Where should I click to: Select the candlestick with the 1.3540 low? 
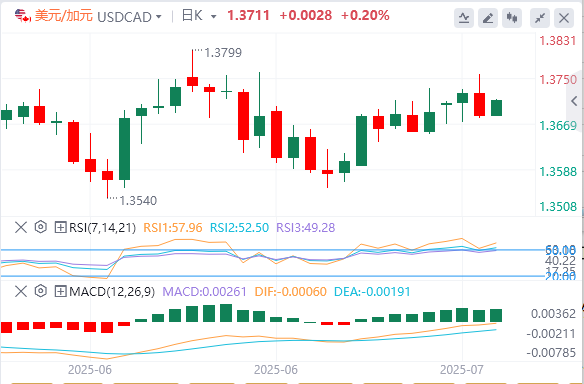pos(108,175)
